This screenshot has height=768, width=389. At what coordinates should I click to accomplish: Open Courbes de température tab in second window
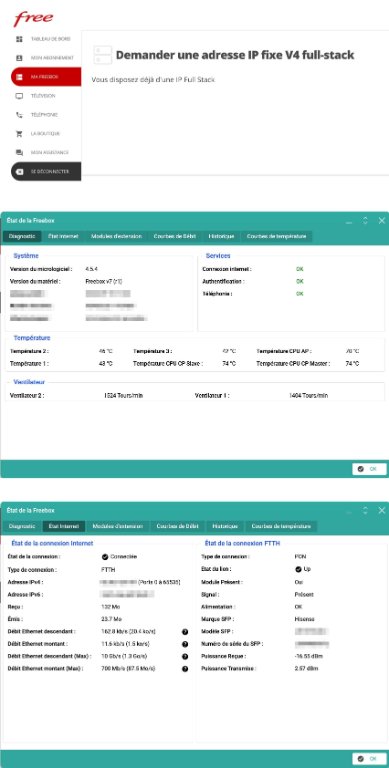pyautogui.click(x=281, y=526)
